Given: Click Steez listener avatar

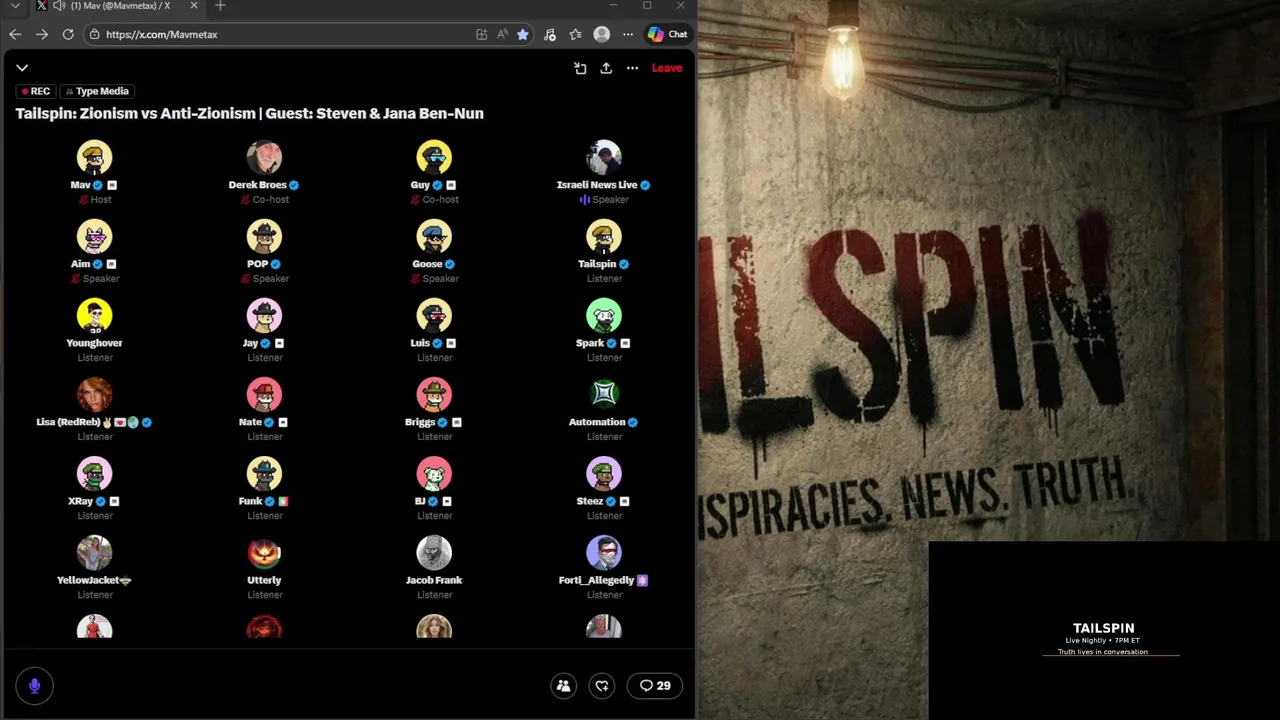Looking at the screenshot, I should 604,474.
